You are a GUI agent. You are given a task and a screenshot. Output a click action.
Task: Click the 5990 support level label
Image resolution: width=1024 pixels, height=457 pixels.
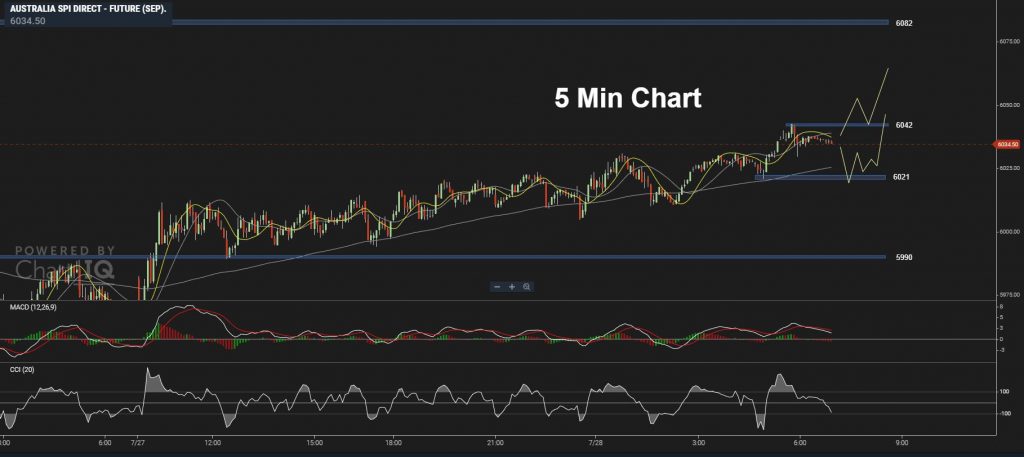click(904, 257)
